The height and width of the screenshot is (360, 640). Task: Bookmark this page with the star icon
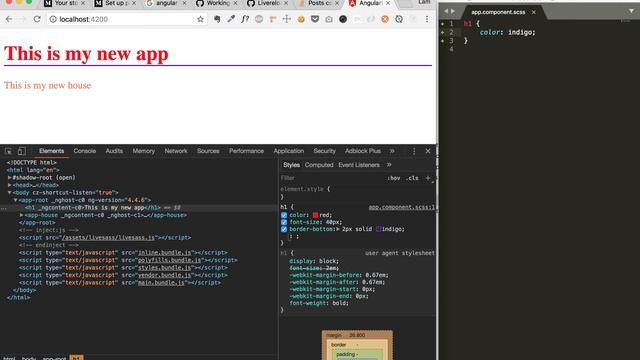click(x=200, y=19)
